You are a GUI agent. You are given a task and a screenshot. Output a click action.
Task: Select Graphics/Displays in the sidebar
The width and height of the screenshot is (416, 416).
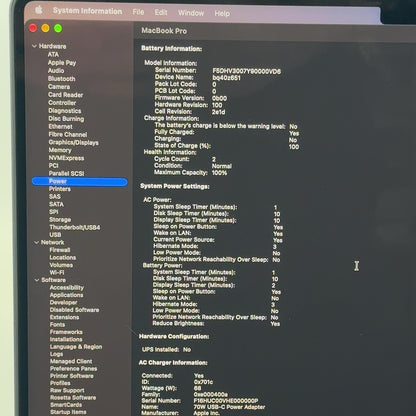(x=73, y=142)
